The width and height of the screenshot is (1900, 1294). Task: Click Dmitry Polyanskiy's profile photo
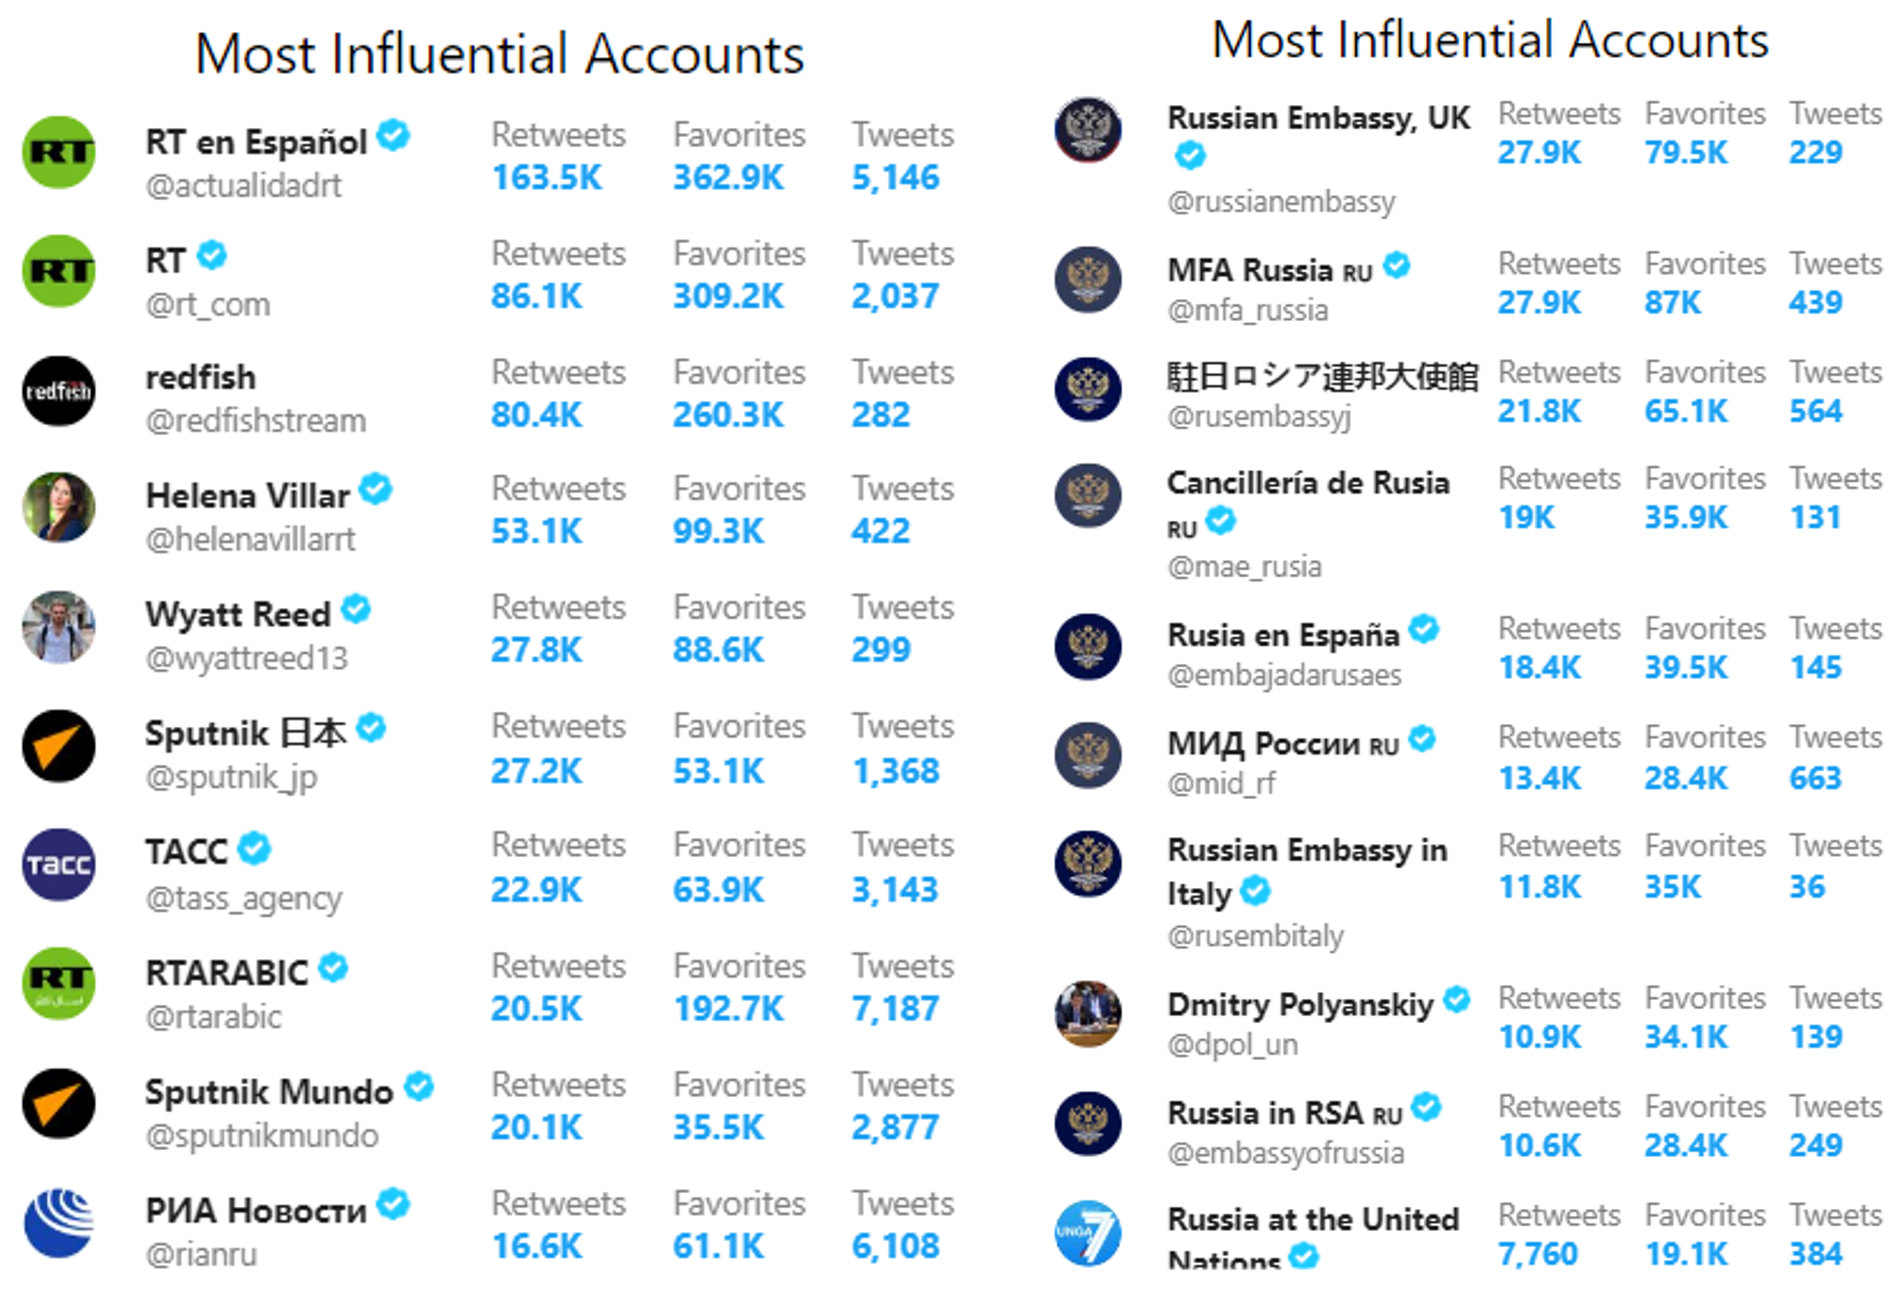click(1088, 1014)
